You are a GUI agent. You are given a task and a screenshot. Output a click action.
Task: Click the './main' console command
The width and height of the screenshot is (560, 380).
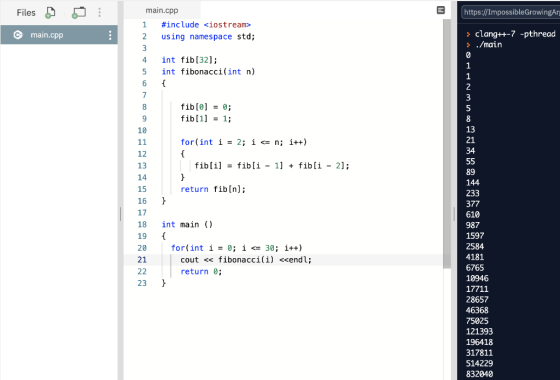[x=489, y=45]
